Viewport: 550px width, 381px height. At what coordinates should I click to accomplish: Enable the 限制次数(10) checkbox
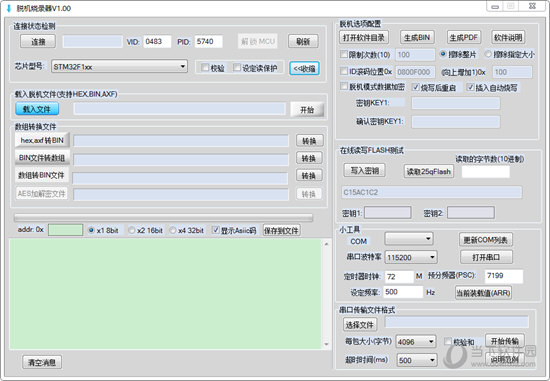(344, 54)
